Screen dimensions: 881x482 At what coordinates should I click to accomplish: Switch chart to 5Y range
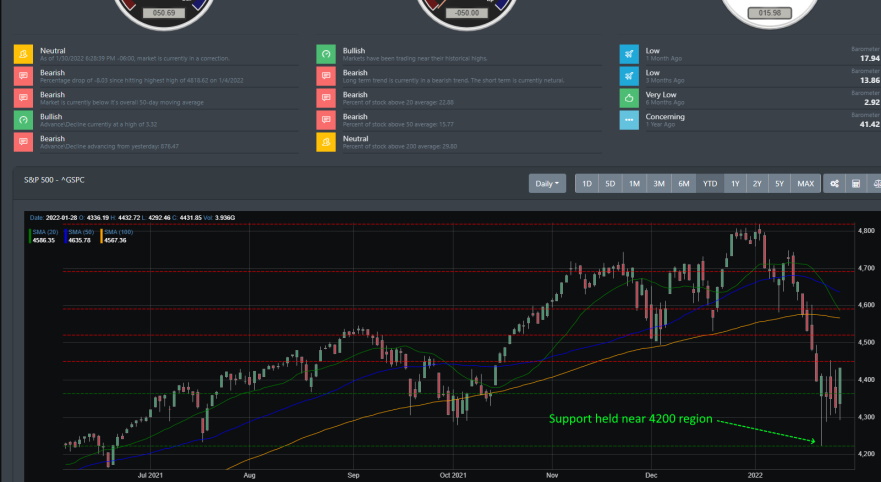coord(779,184)
